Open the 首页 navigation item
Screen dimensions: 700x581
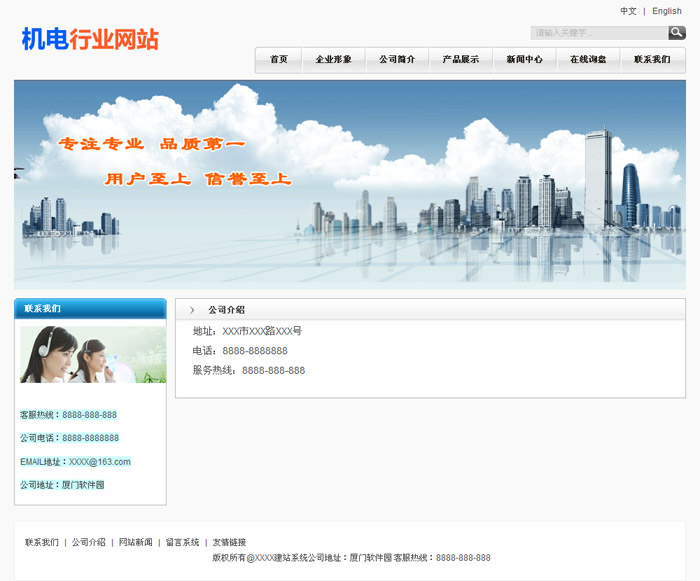coord(279,60)
